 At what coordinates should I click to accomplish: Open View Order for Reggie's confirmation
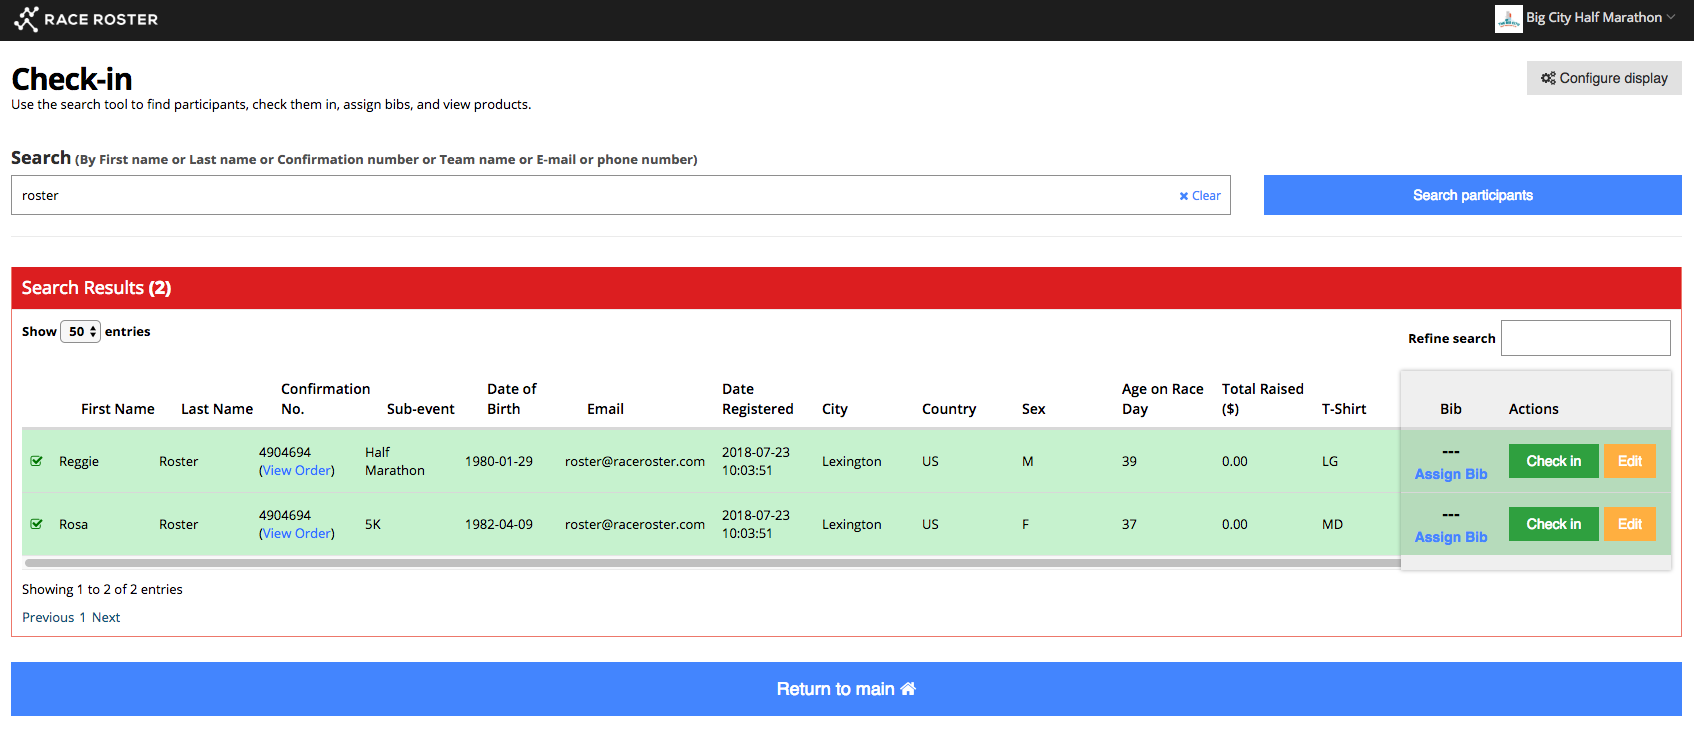pos(297,471)
